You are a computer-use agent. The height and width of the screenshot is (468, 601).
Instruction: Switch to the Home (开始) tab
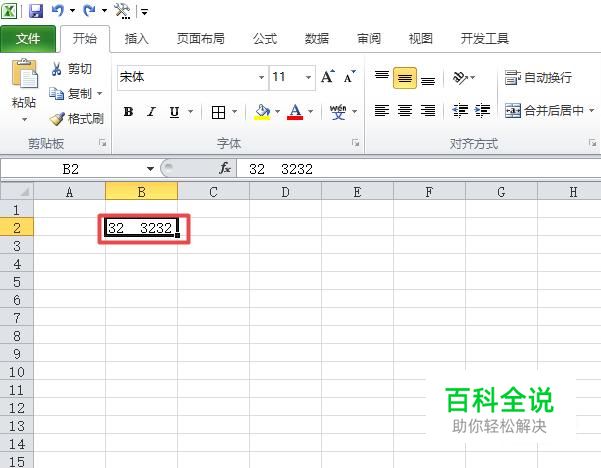(x=85, y=39)
